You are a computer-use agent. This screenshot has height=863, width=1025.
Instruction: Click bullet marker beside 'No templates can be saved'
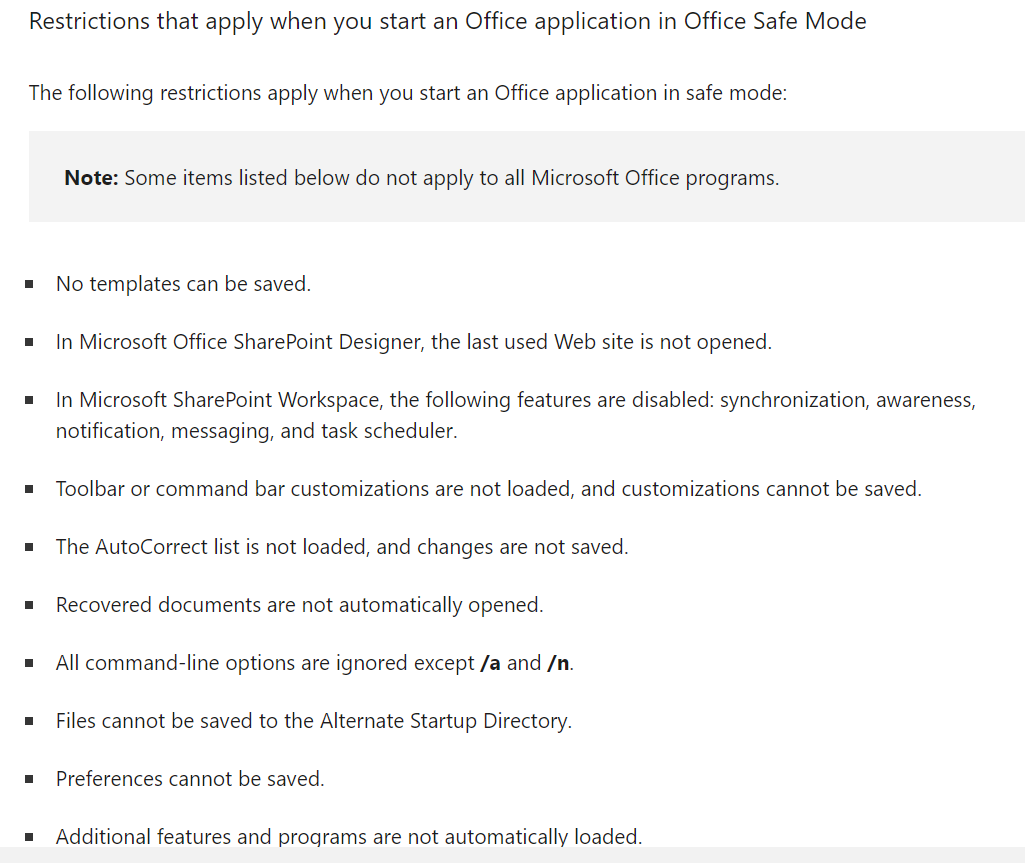pyautogui.click(x=29, y=284)
